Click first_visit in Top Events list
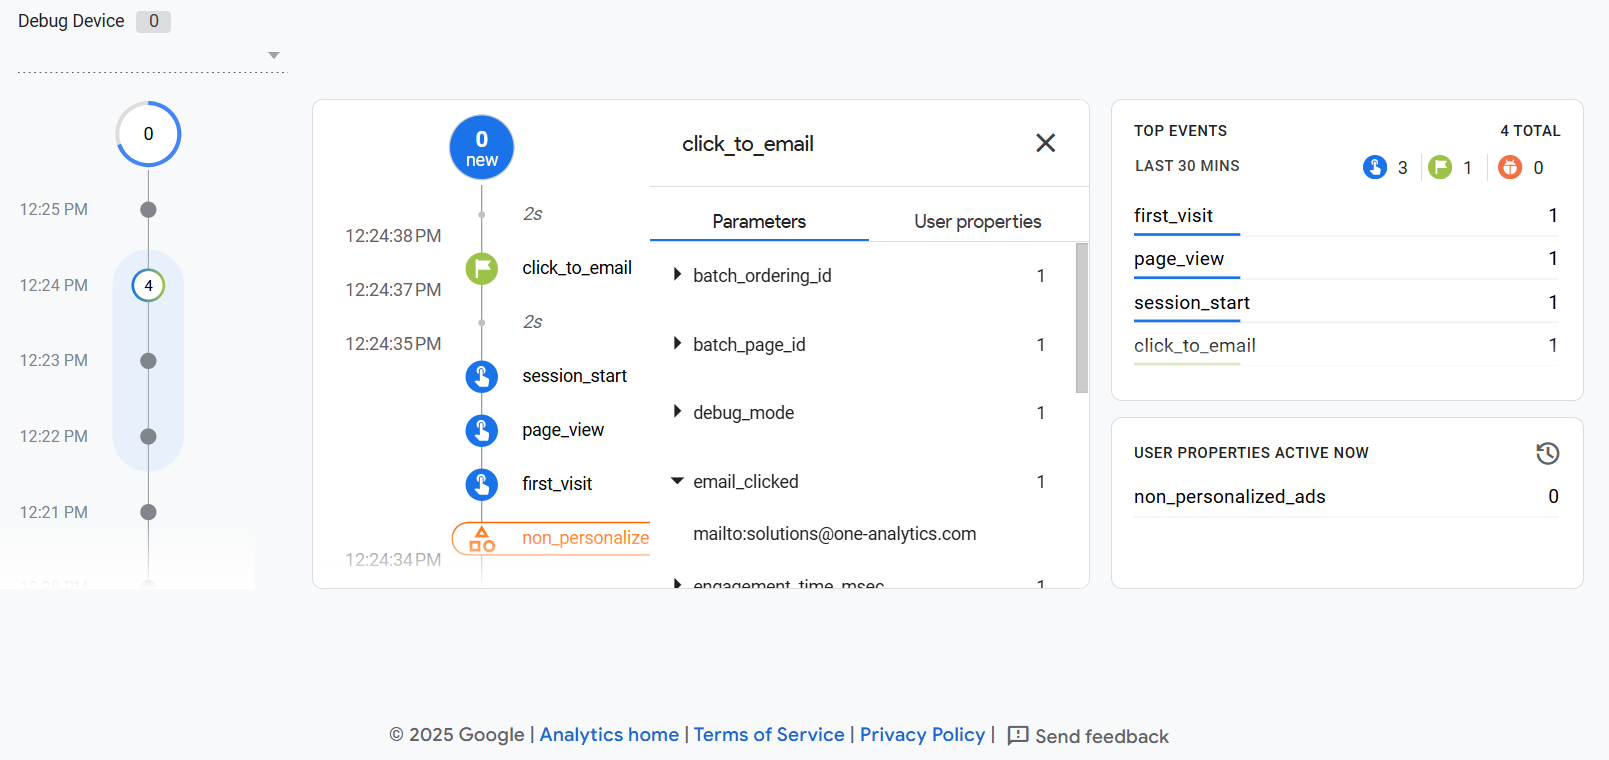This screenshot has height=760, width=1609. [x=1173, y=216]
